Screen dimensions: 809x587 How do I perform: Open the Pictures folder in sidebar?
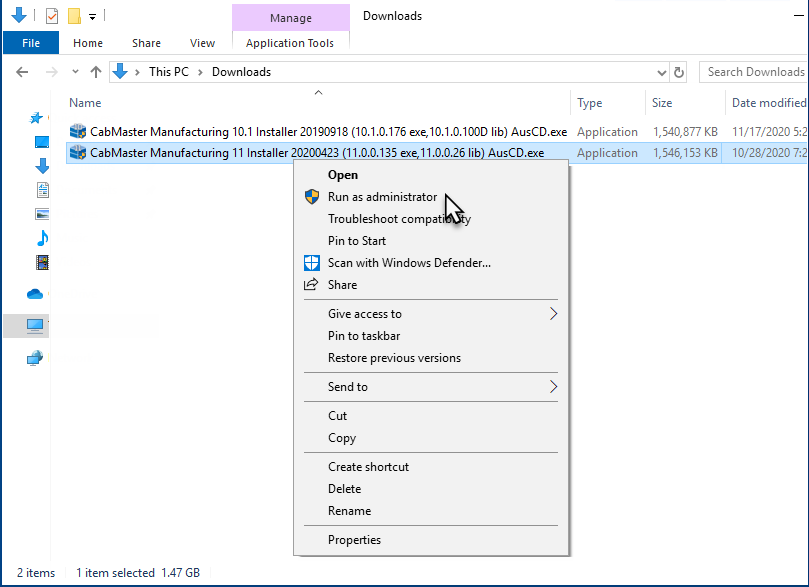pos(40,212)
